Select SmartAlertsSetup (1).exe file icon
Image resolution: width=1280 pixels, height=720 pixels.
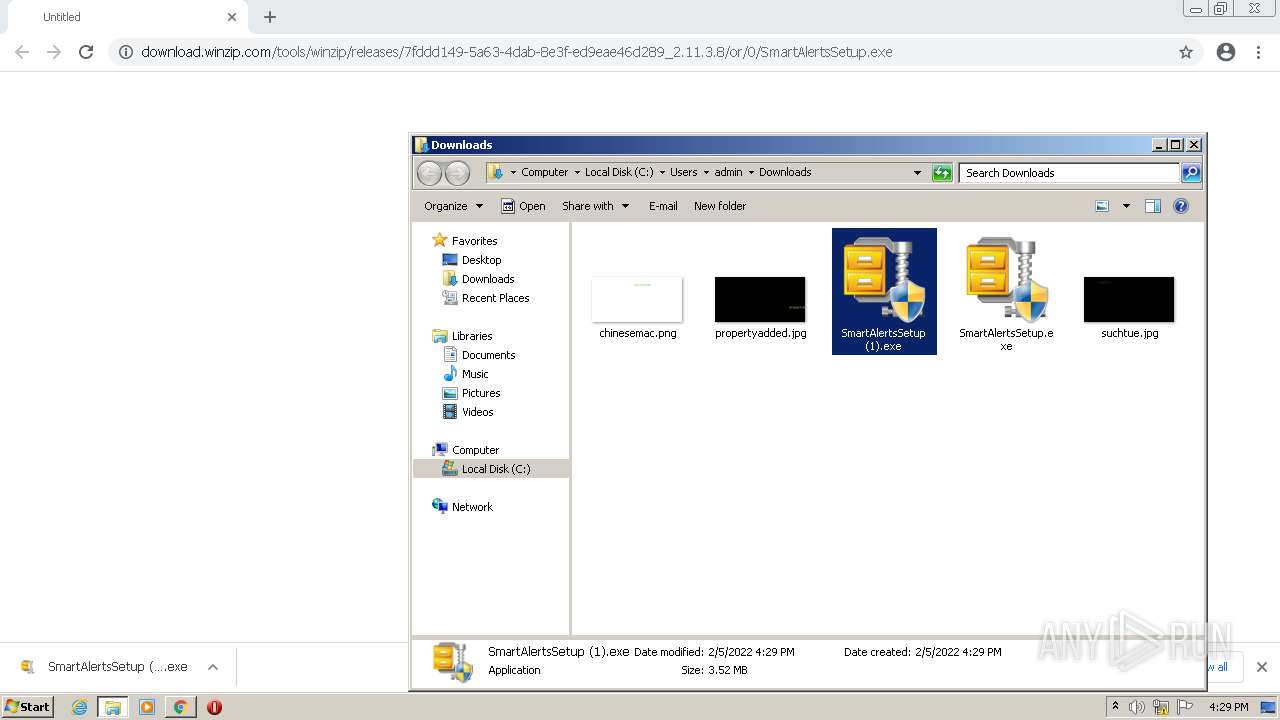pyautogui.click(x=884, y=280)
